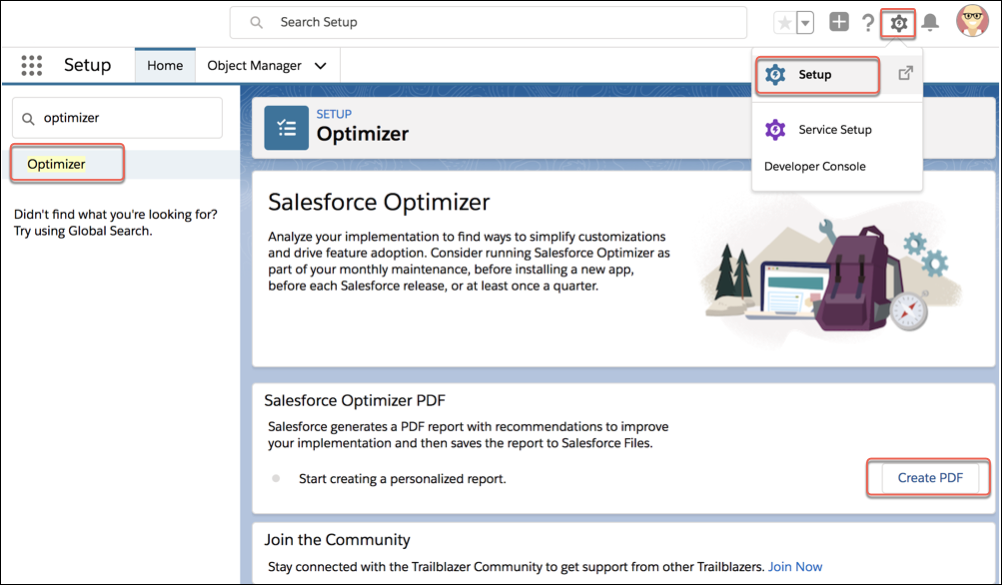The width and height of the screenshot is (1002, 585).
Task: Select Optimizer in the sidebar results
Action: [x=56, y=164]
